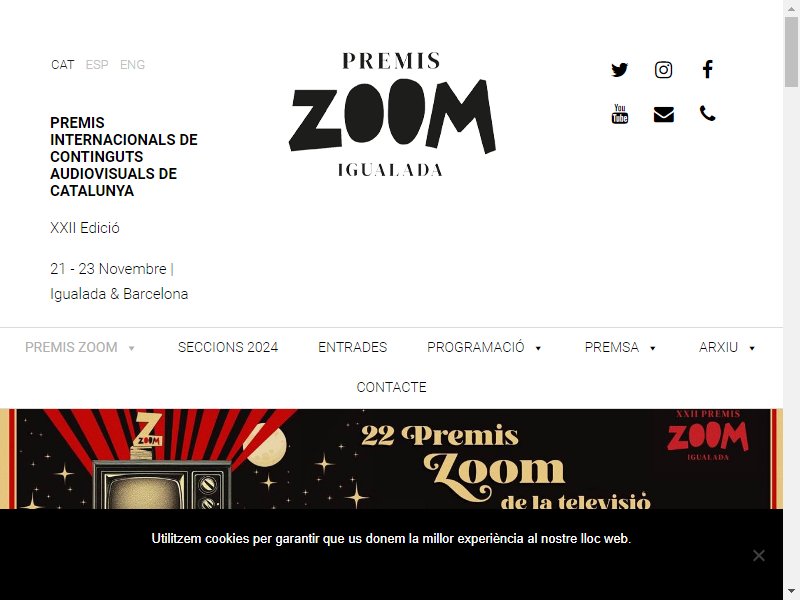The width and height of the screenshot is (800, 600).
Task: Expand the PREMIS ZOOM dropdown arrow
Action: (131, 348)
